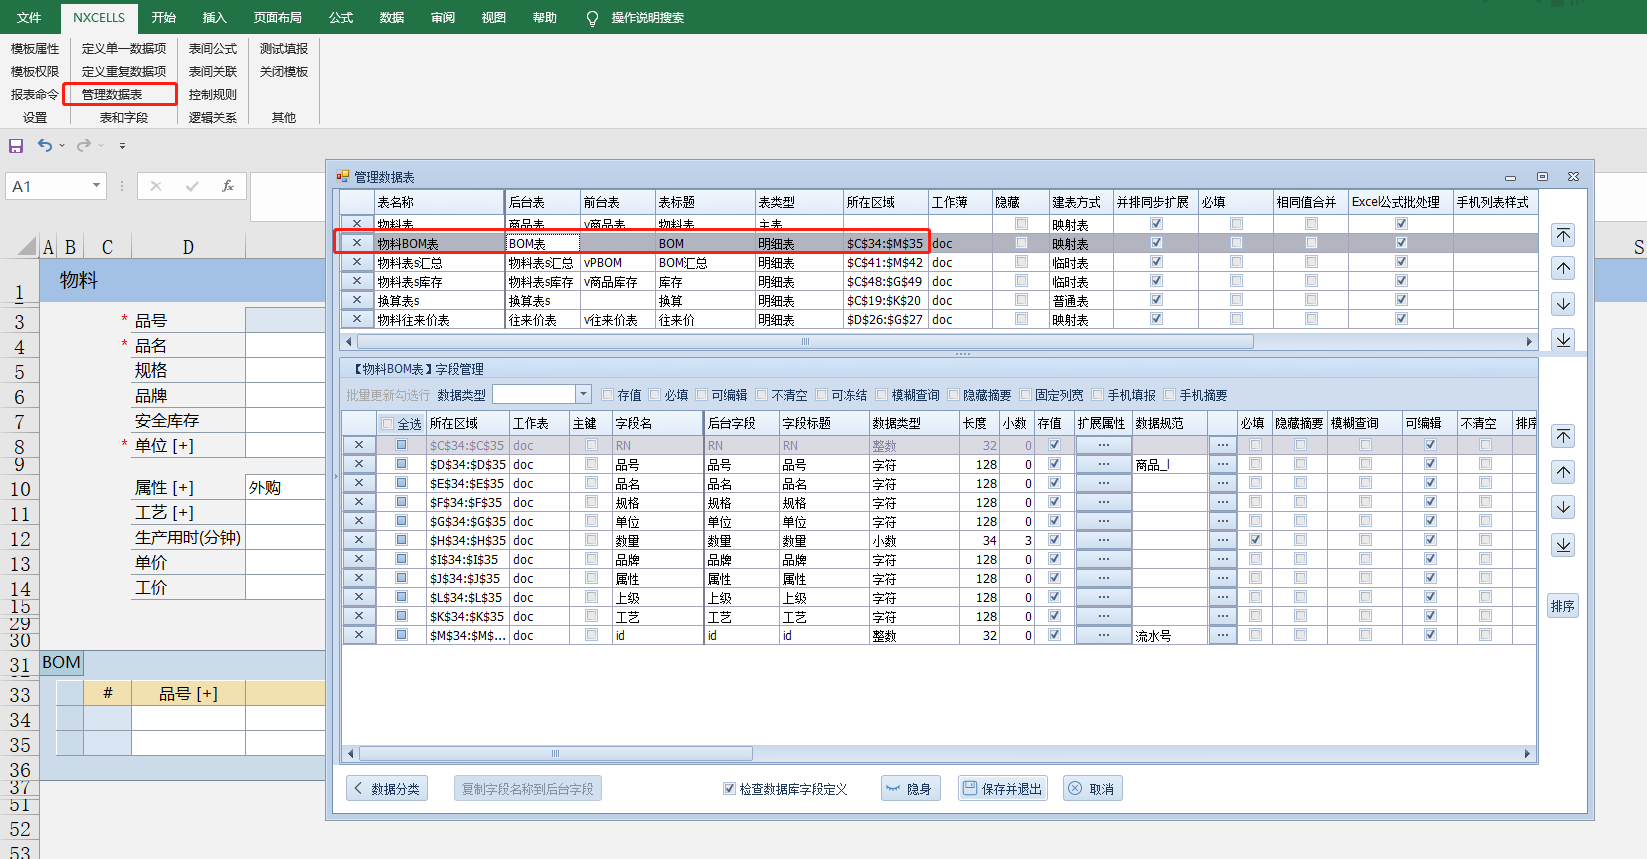Open the 数据分类 back arrow button

click(x=387, y=789)
